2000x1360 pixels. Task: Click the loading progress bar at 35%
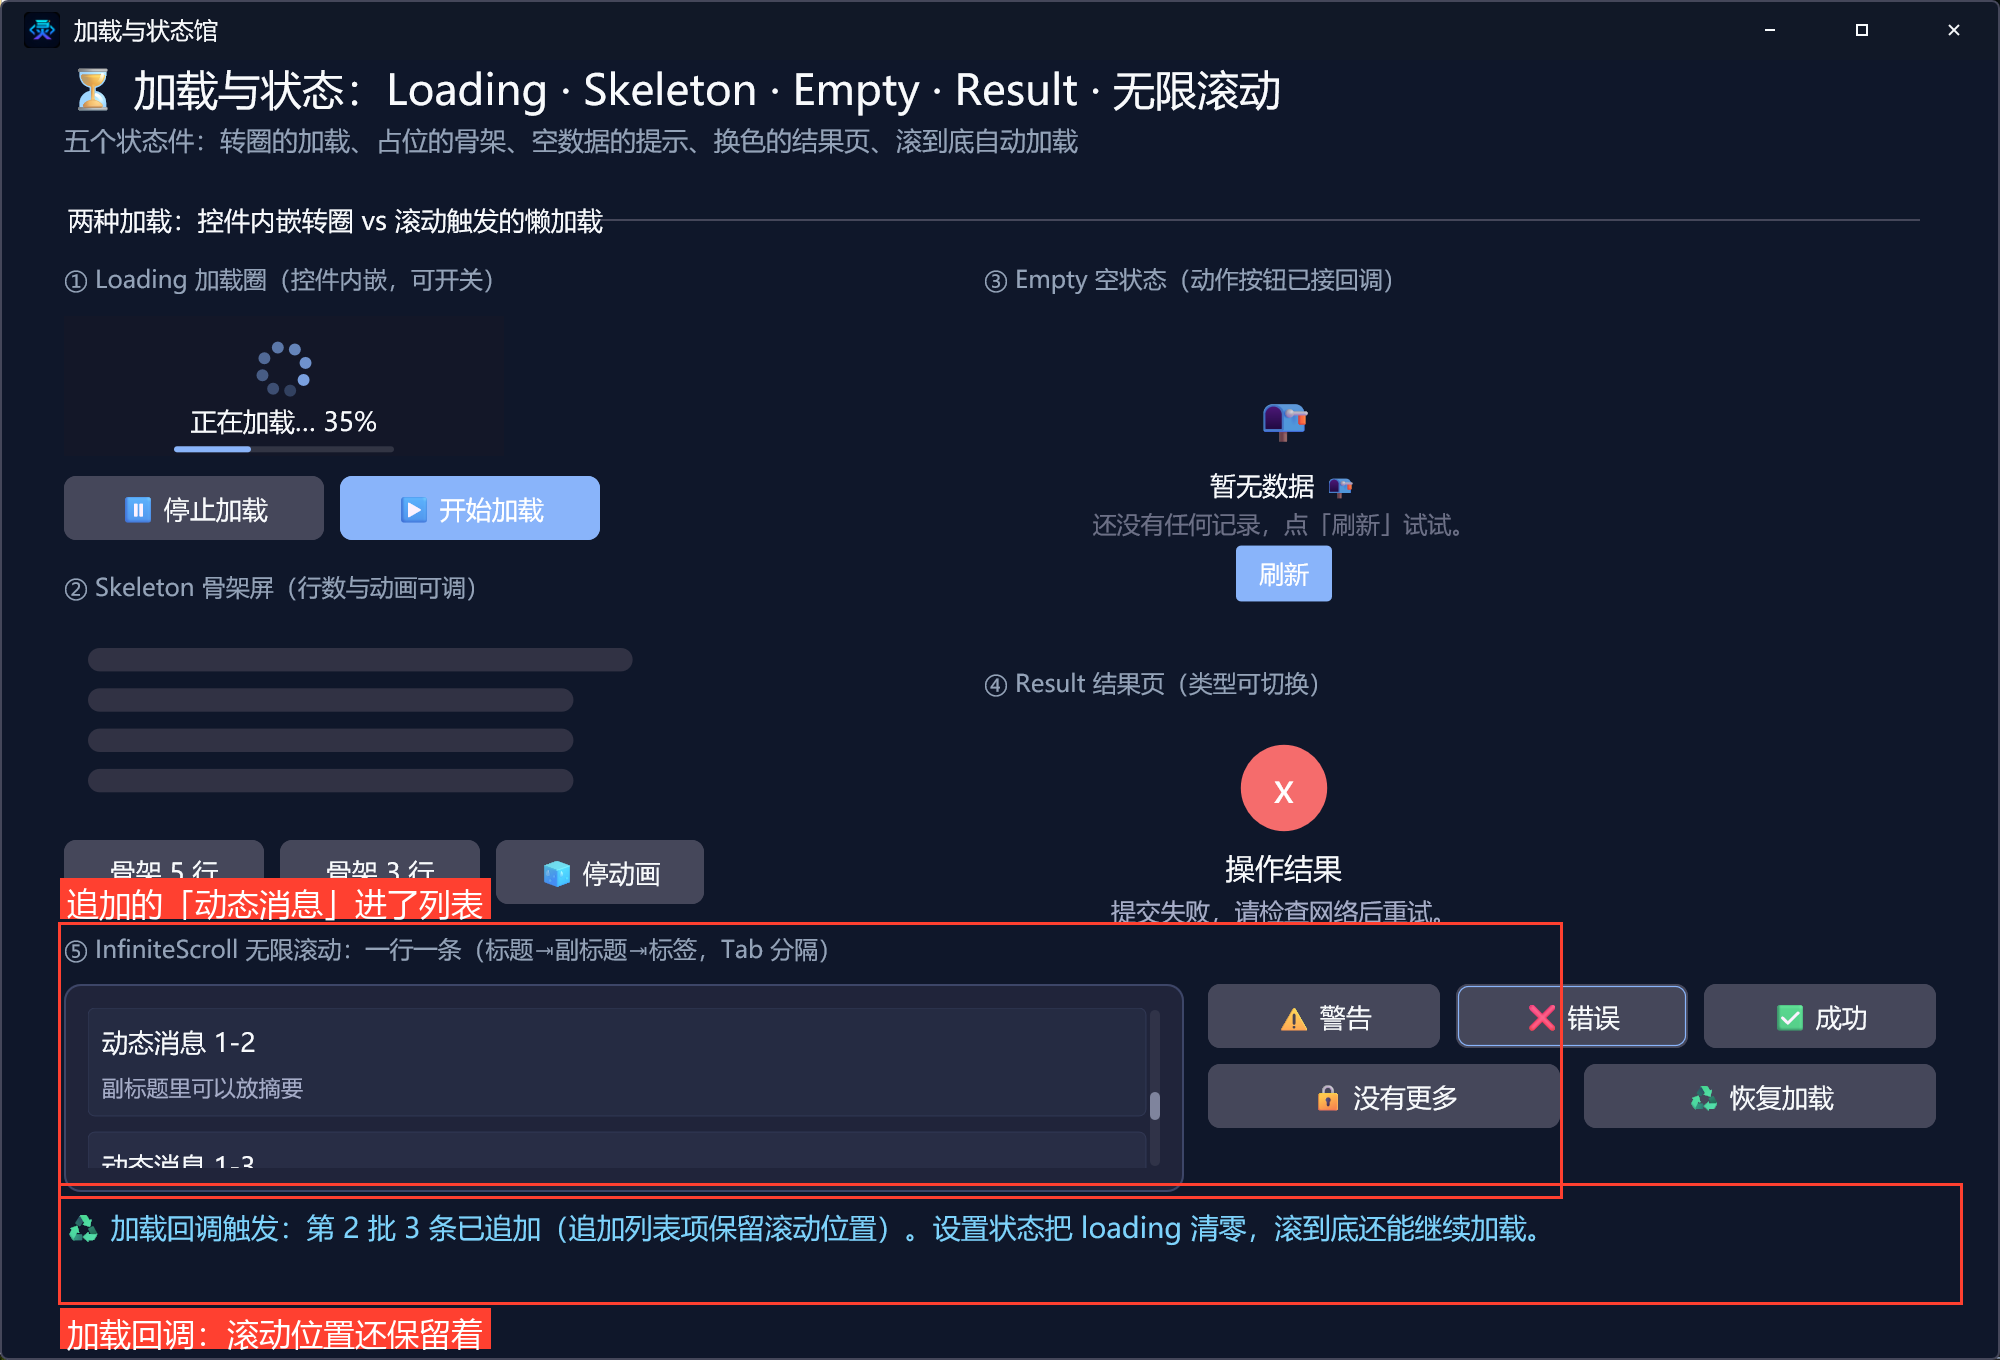(284, 449)
